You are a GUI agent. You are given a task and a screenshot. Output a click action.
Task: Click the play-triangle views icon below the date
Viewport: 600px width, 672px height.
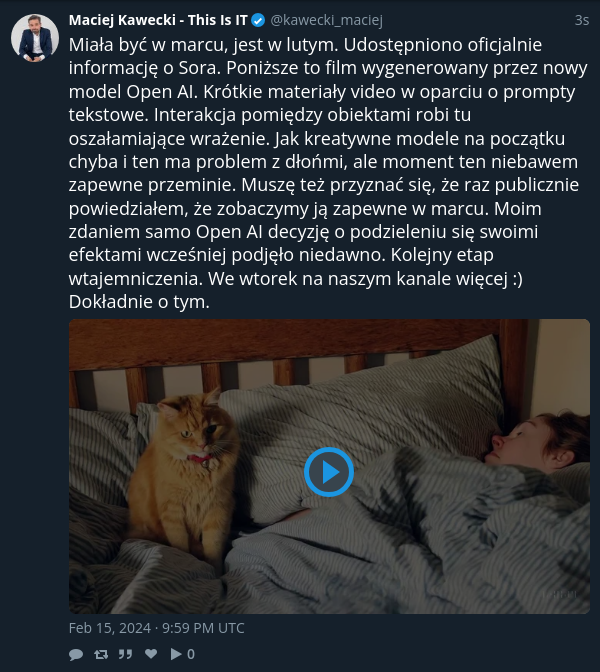coord(176,654)
